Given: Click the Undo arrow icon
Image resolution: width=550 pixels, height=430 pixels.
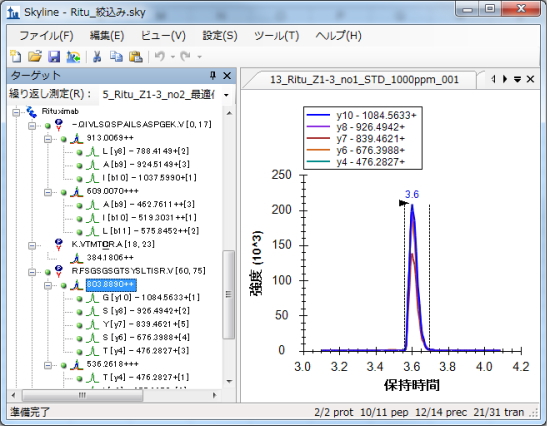Looking at the screenshot, I should point(160,56).
